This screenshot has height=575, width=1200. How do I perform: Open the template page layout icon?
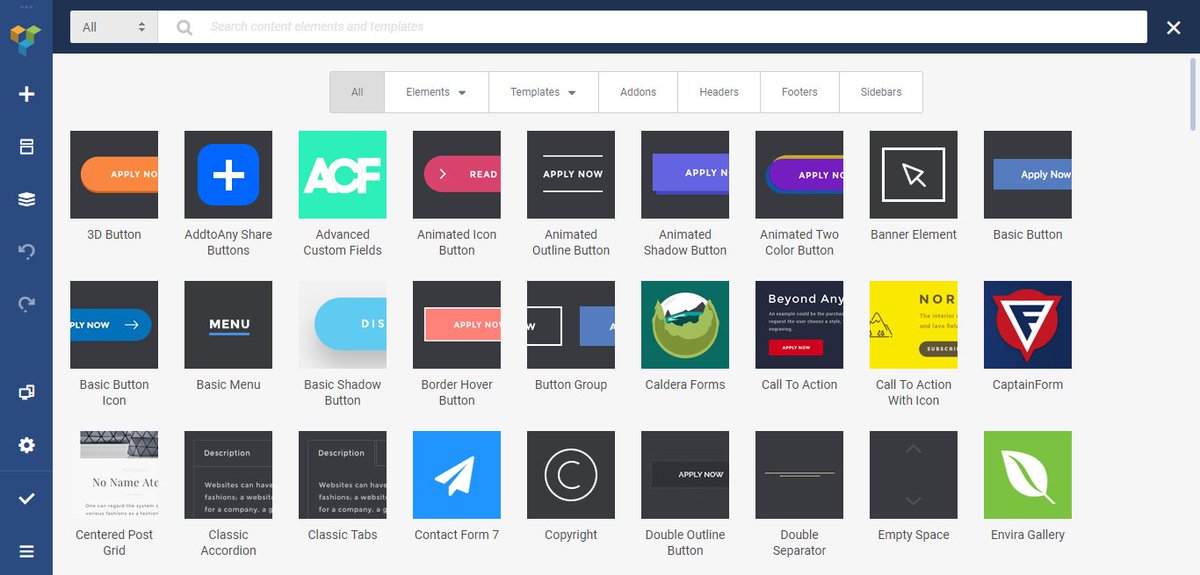[27, 147]
